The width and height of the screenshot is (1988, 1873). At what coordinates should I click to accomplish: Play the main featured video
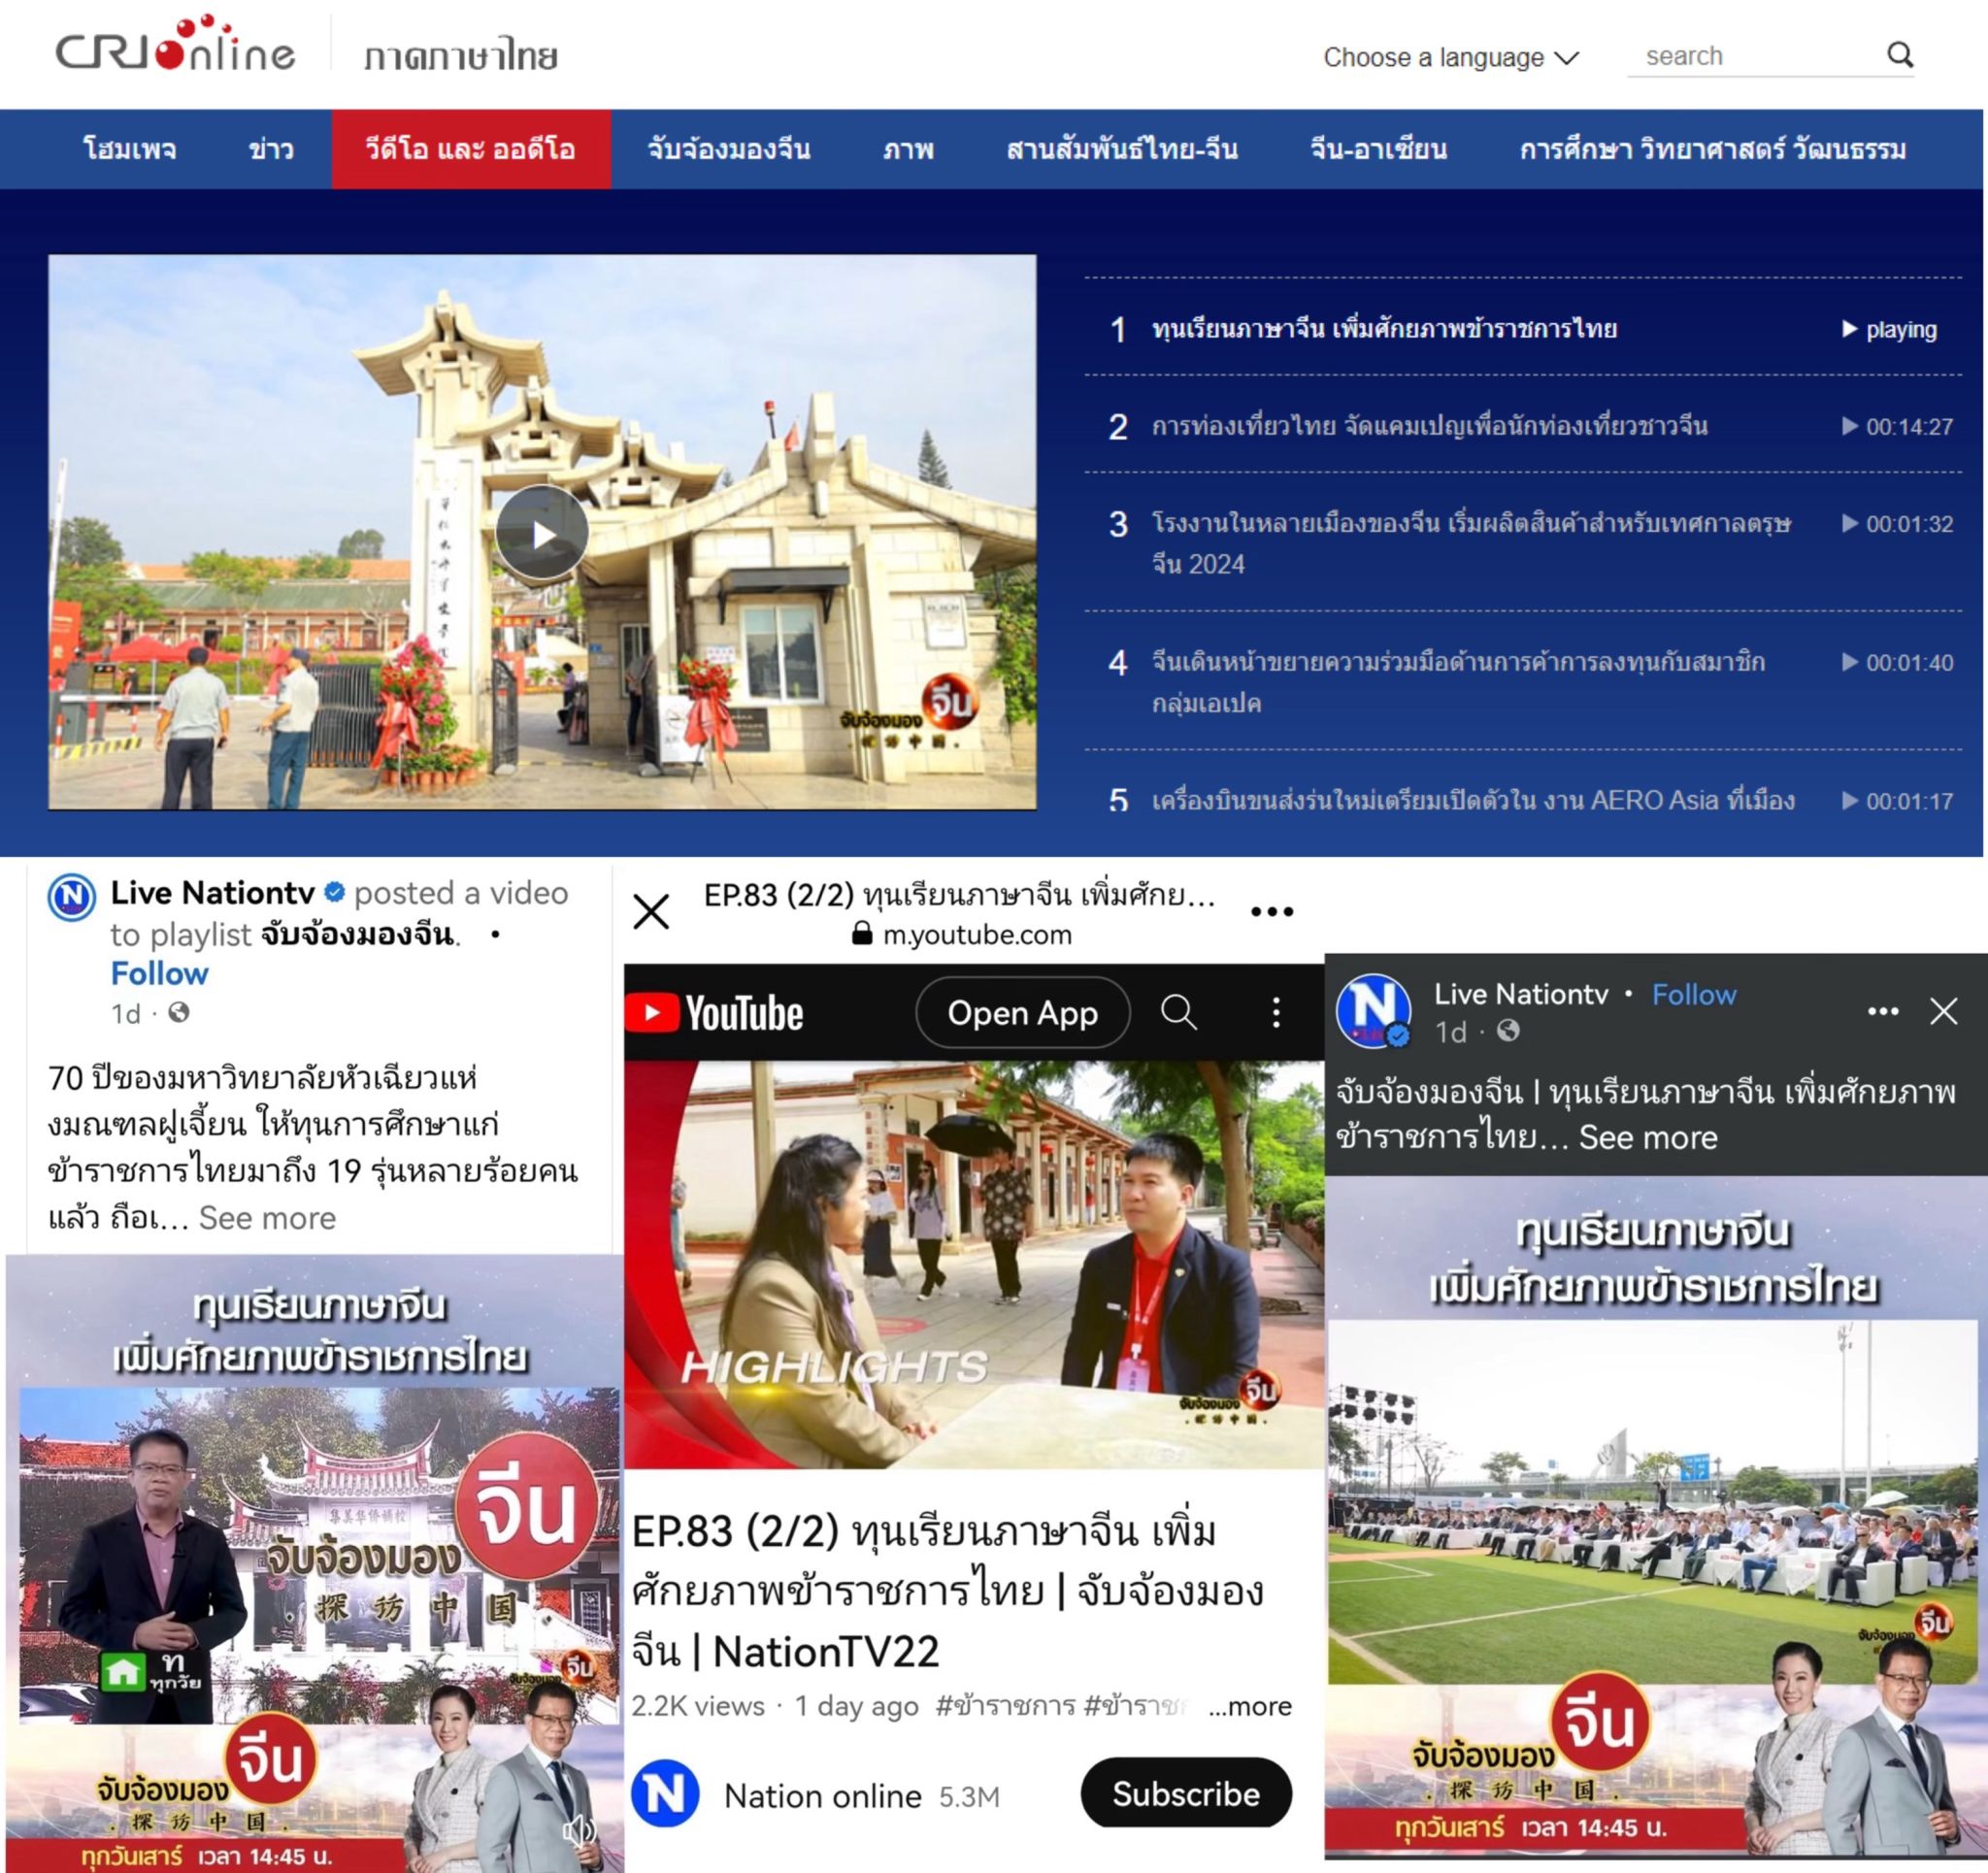pyautogui.click(x=542, y=533)
